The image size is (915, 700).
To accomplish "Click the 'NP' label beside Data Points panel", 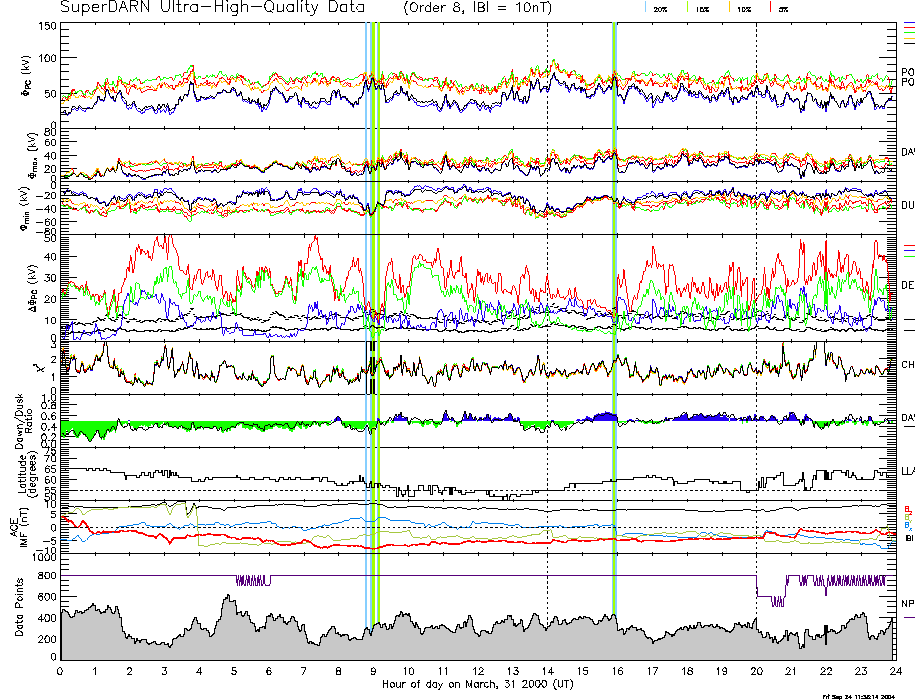I will [908, 604].
